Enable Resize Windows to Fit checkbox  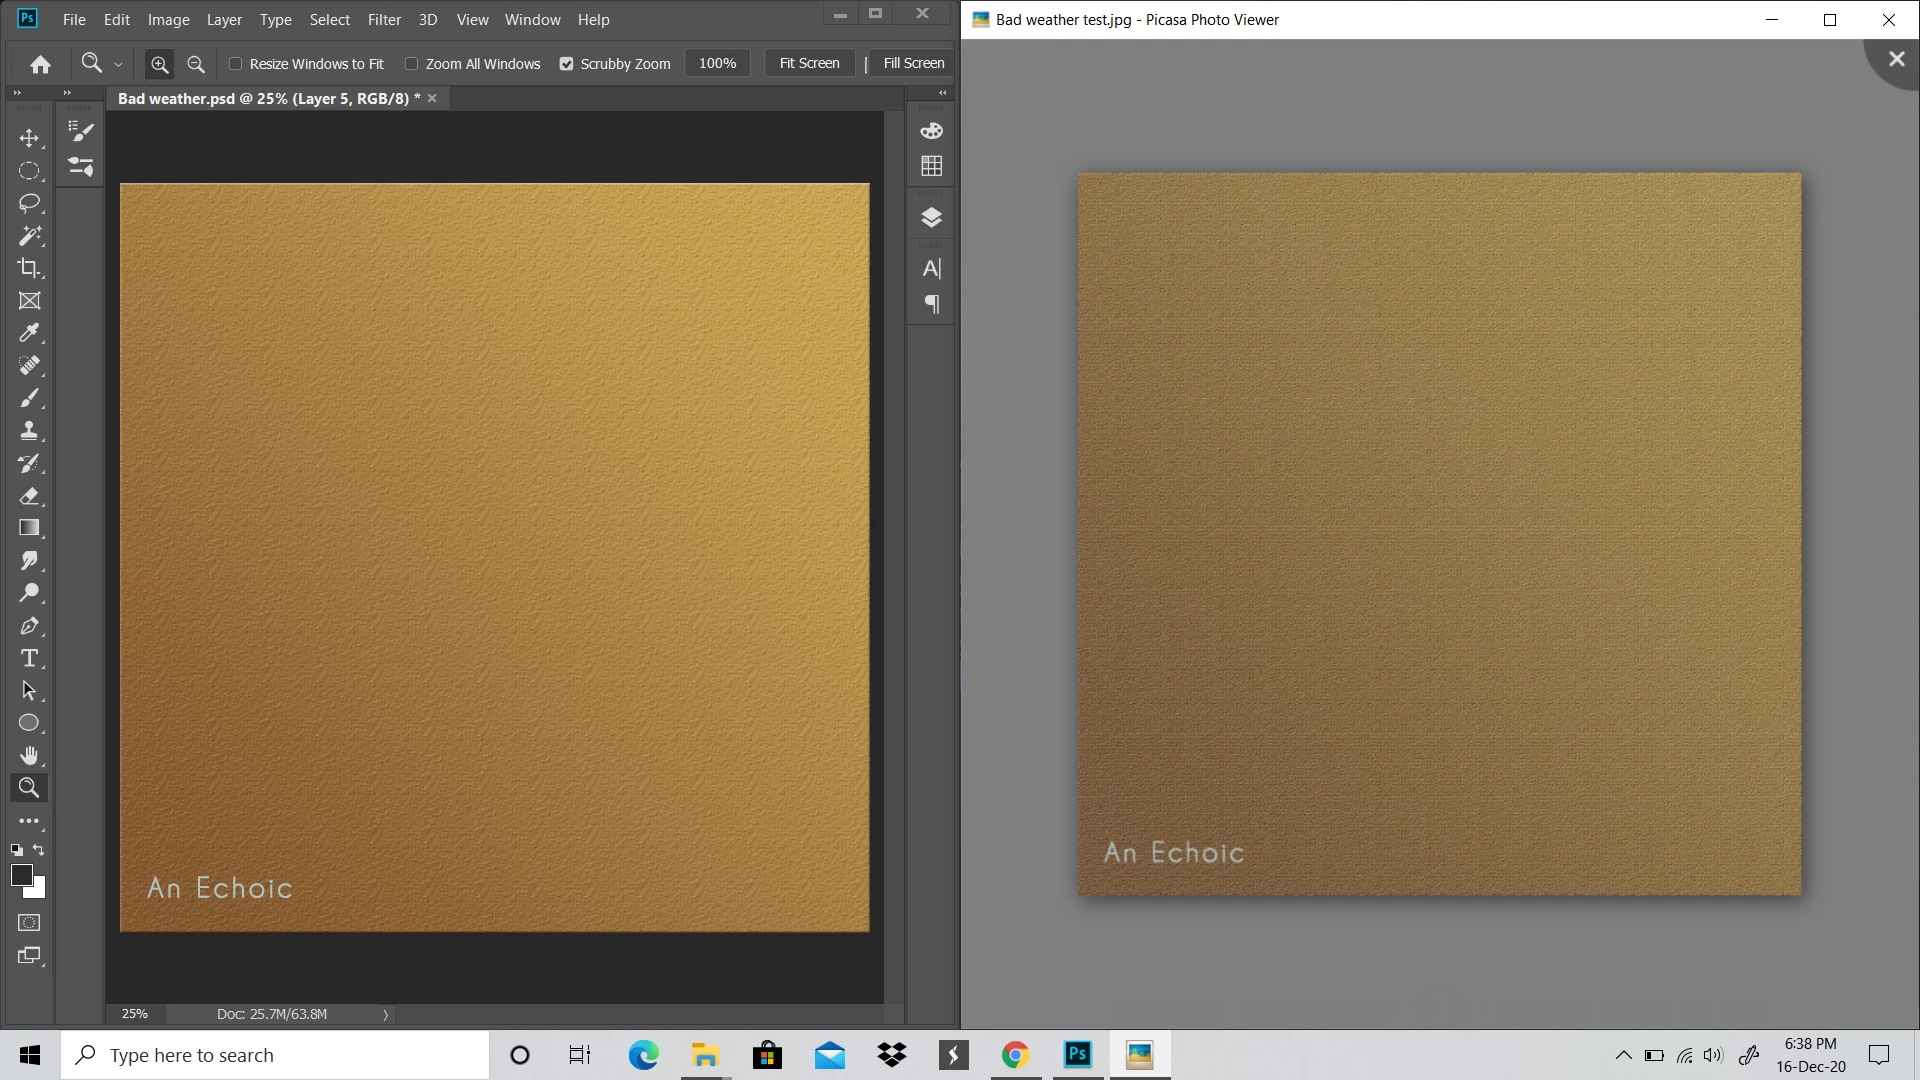pos(236,64)
